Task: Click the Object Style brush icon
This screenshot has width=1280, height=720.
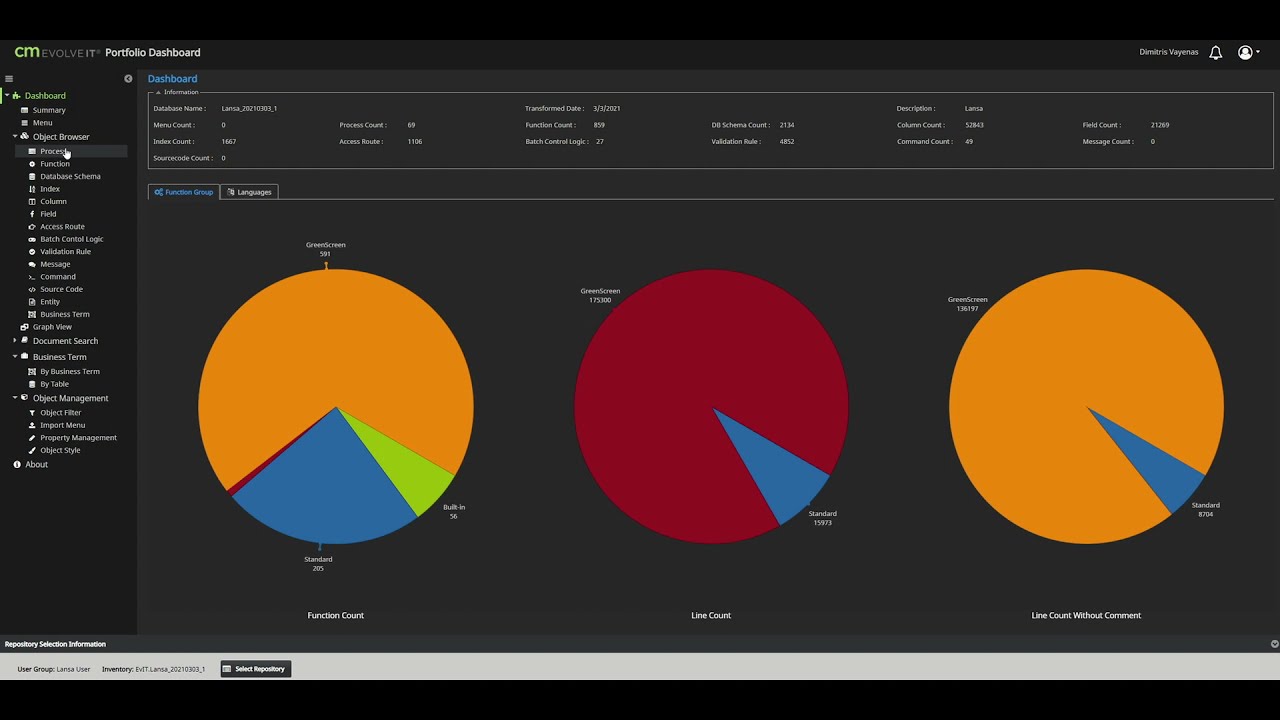Action: [x=32, y=450]
